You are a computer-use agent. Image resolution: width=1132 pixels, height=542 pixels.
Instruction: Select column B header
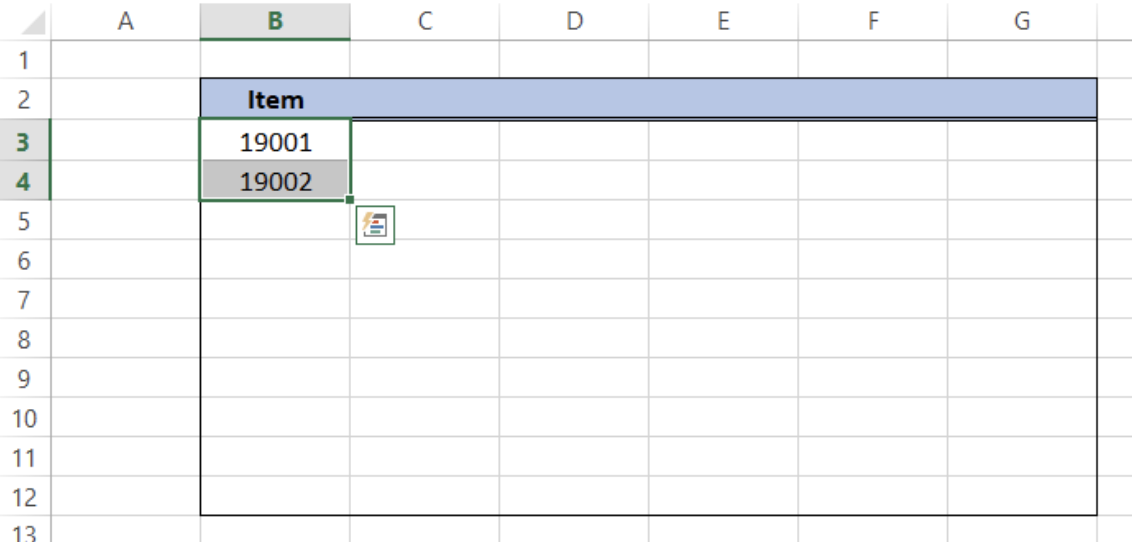[x=275, y=21]
